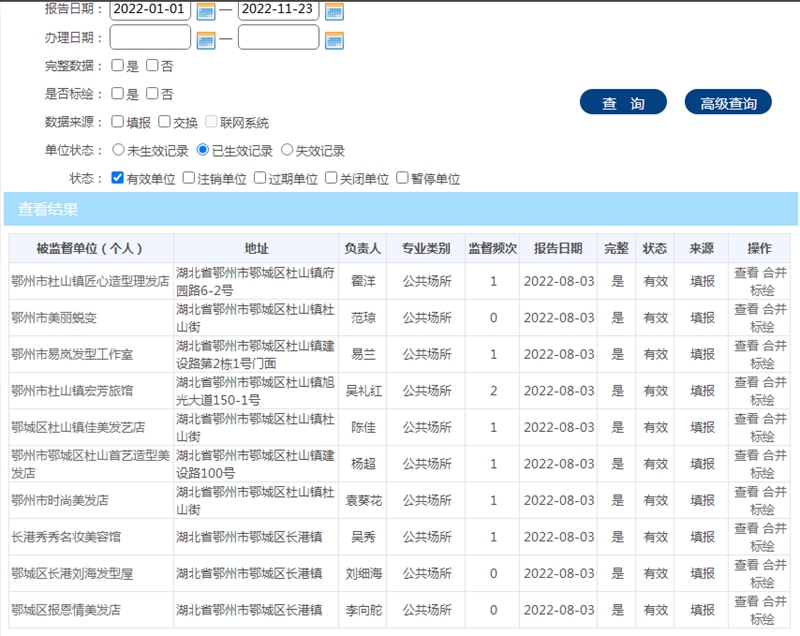Edit report start date field 2022-01-01
This screenshot has width=800, height=636.
click(x=150, y=10)
